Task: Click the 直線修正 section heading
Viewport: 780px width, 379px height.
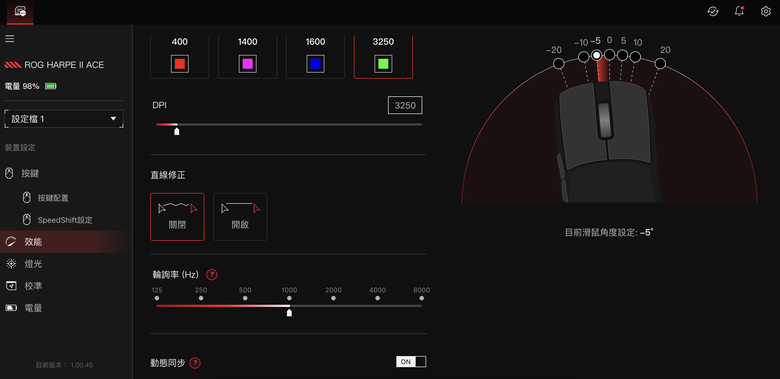Action: pyautogui.click(x=169, y=175)
